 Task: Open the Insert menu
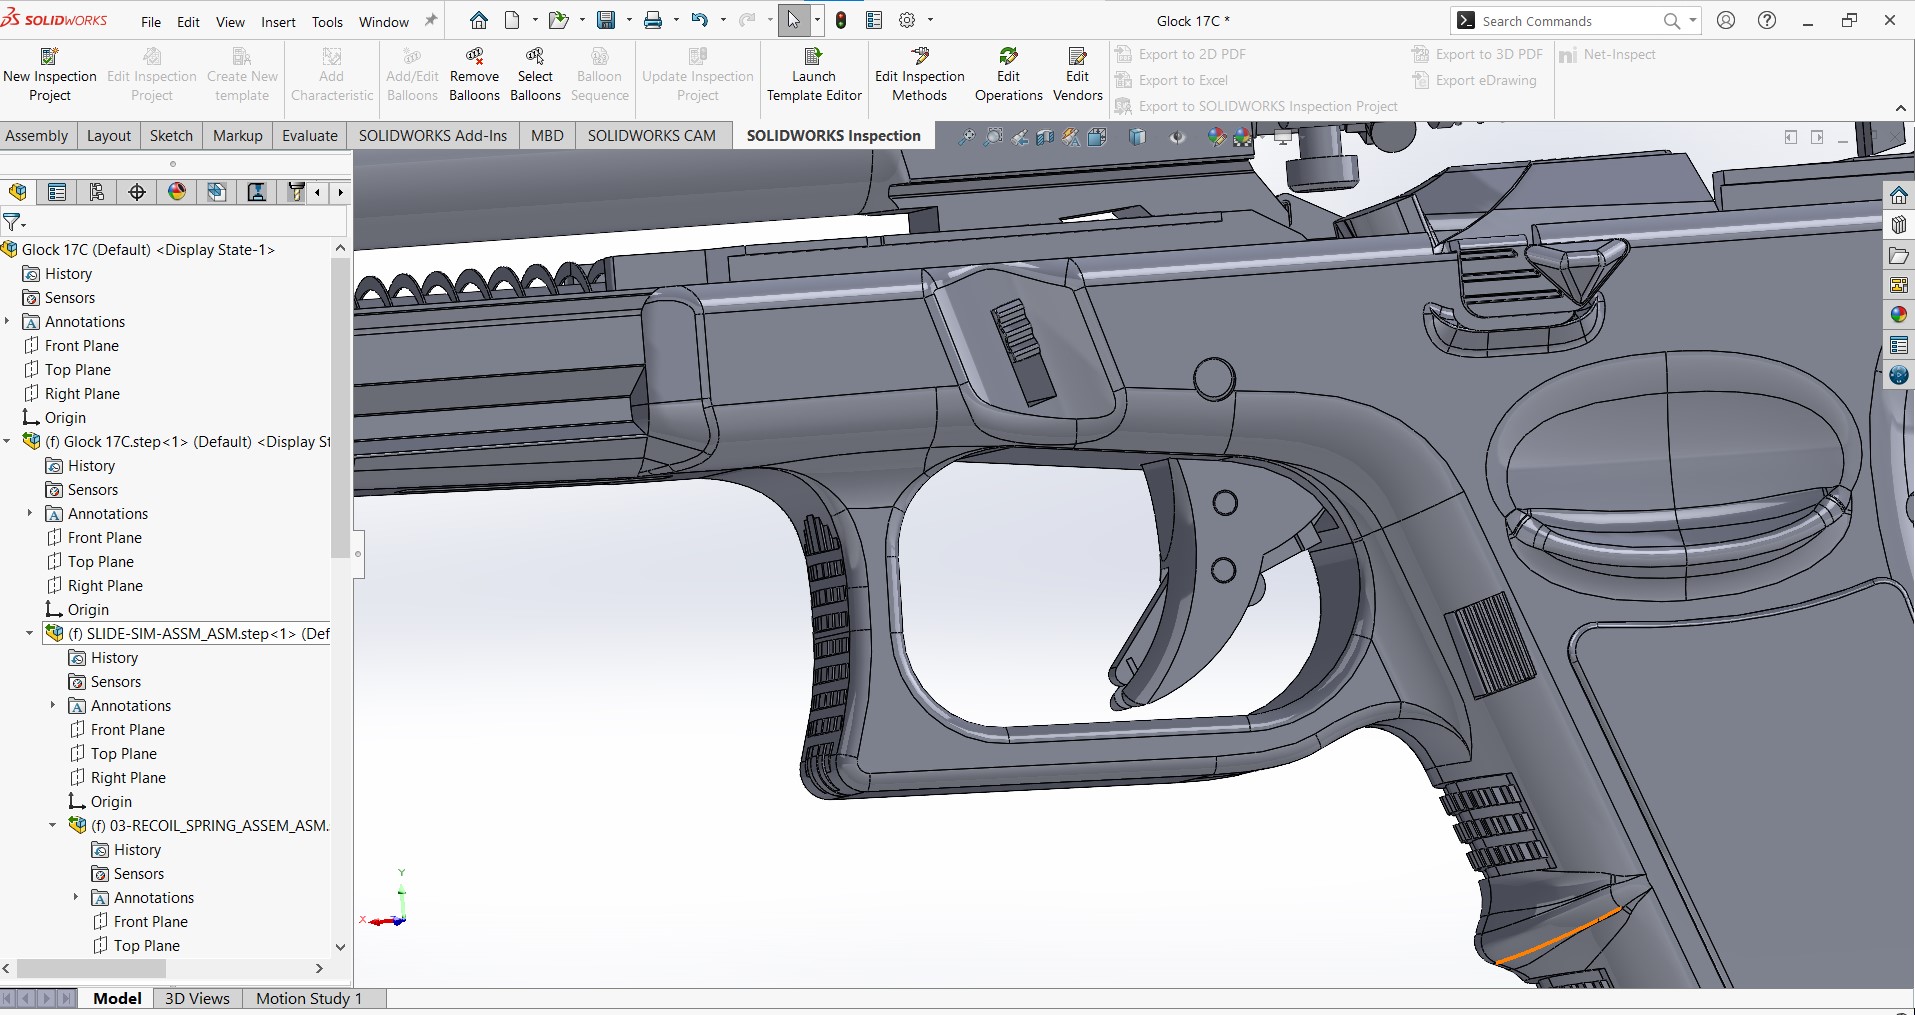tap(278, 22)
